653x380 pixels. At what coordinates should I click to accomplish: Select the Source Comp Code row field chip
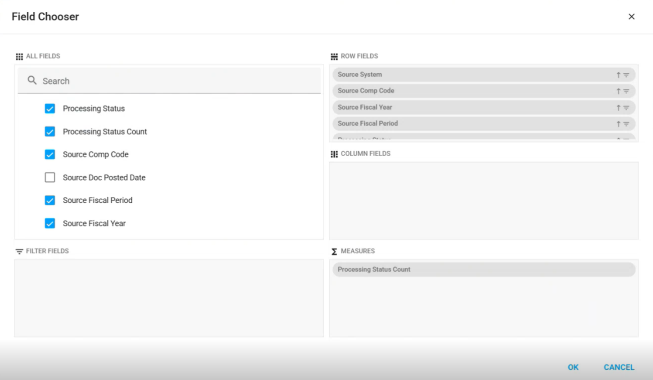(x=484, y=91)
